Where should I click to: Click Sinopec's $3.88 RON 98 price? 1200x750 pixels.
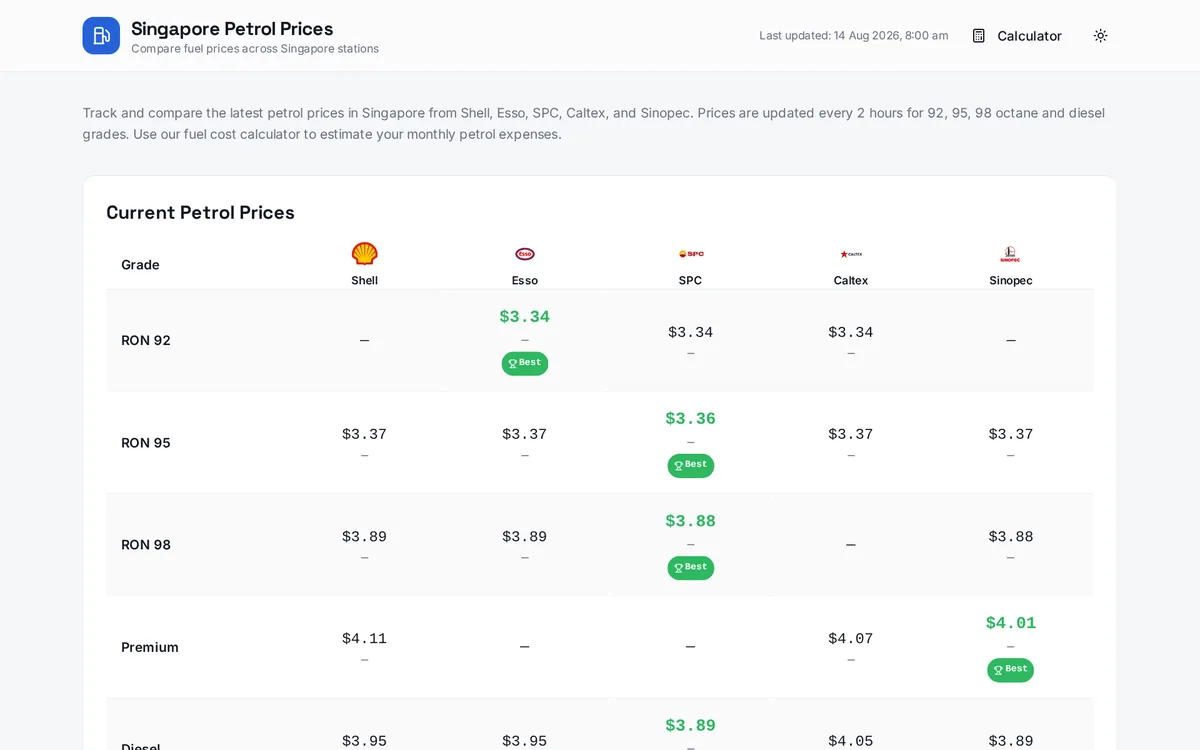tap(1011, 537)
